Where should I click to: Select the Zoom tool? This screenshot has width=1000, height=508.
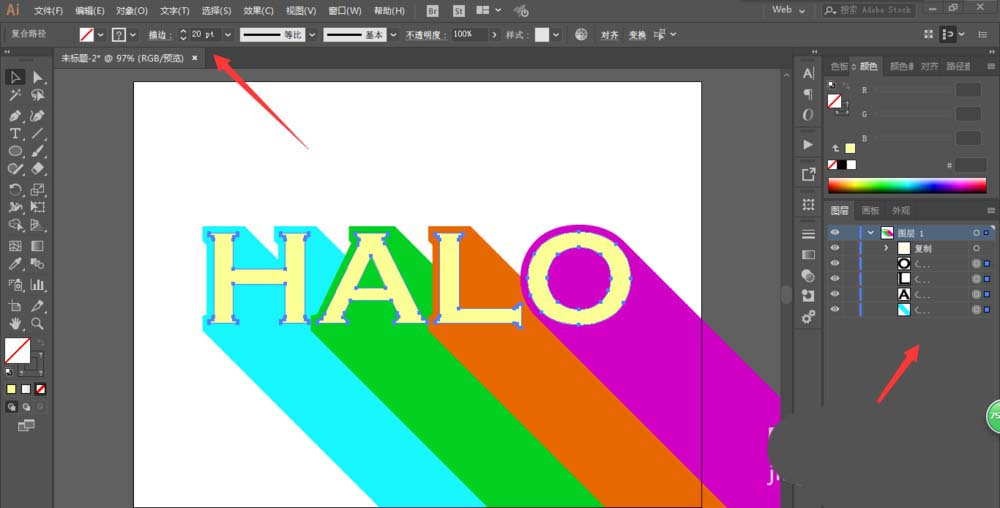coord(38,324)
